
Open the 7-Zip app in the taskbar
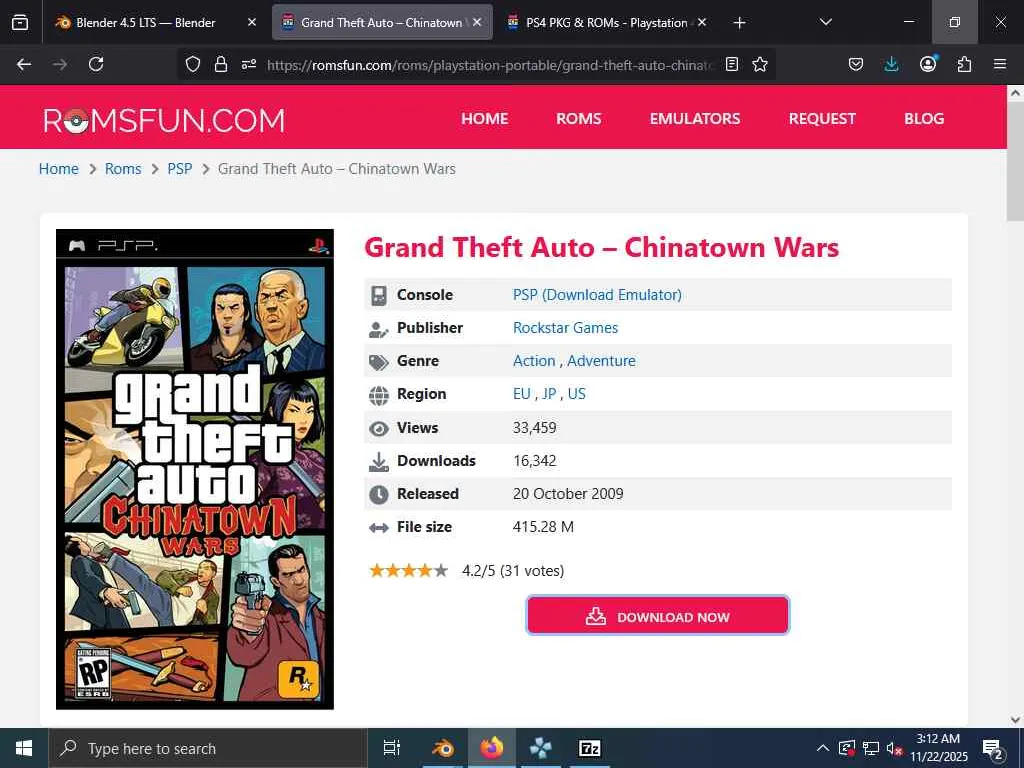(589, 748)
